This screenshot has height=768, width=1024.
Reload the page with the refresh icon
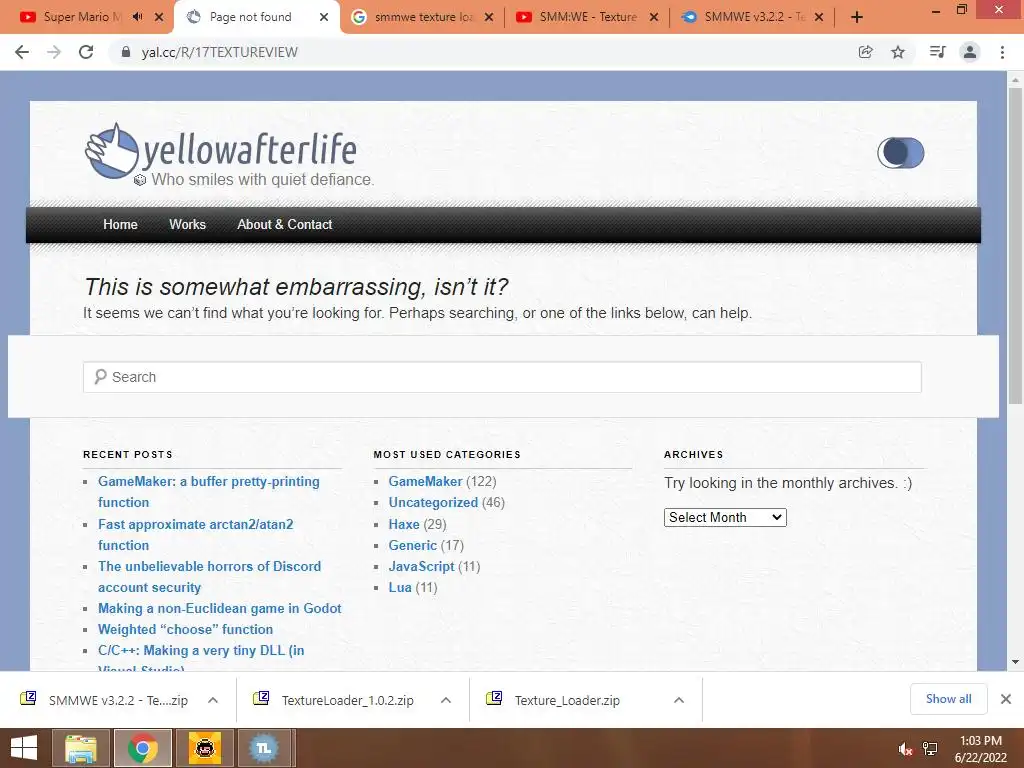(x=86, y=52)
